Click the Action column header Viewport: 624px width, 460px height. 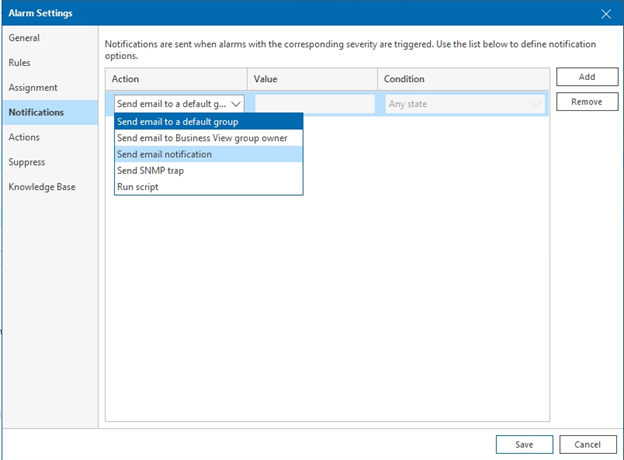[x=176, y=79]
